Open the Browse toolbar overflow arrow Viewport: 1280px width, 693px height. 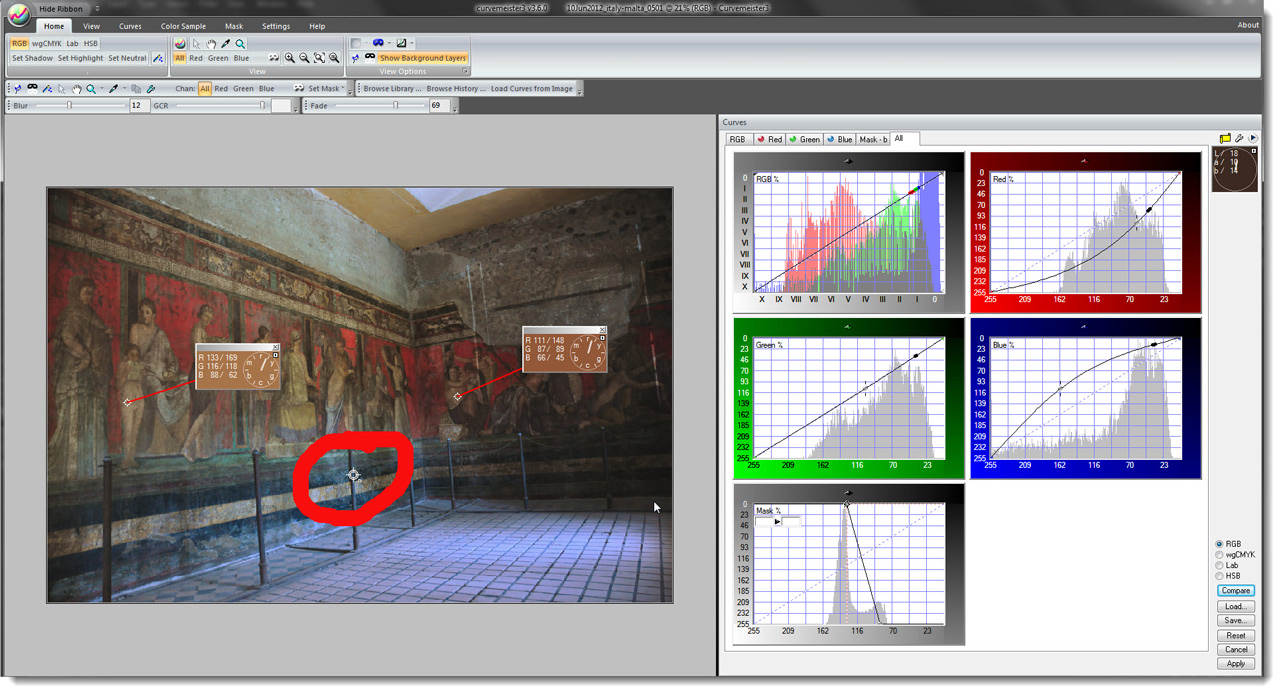[x=579, y=90]
